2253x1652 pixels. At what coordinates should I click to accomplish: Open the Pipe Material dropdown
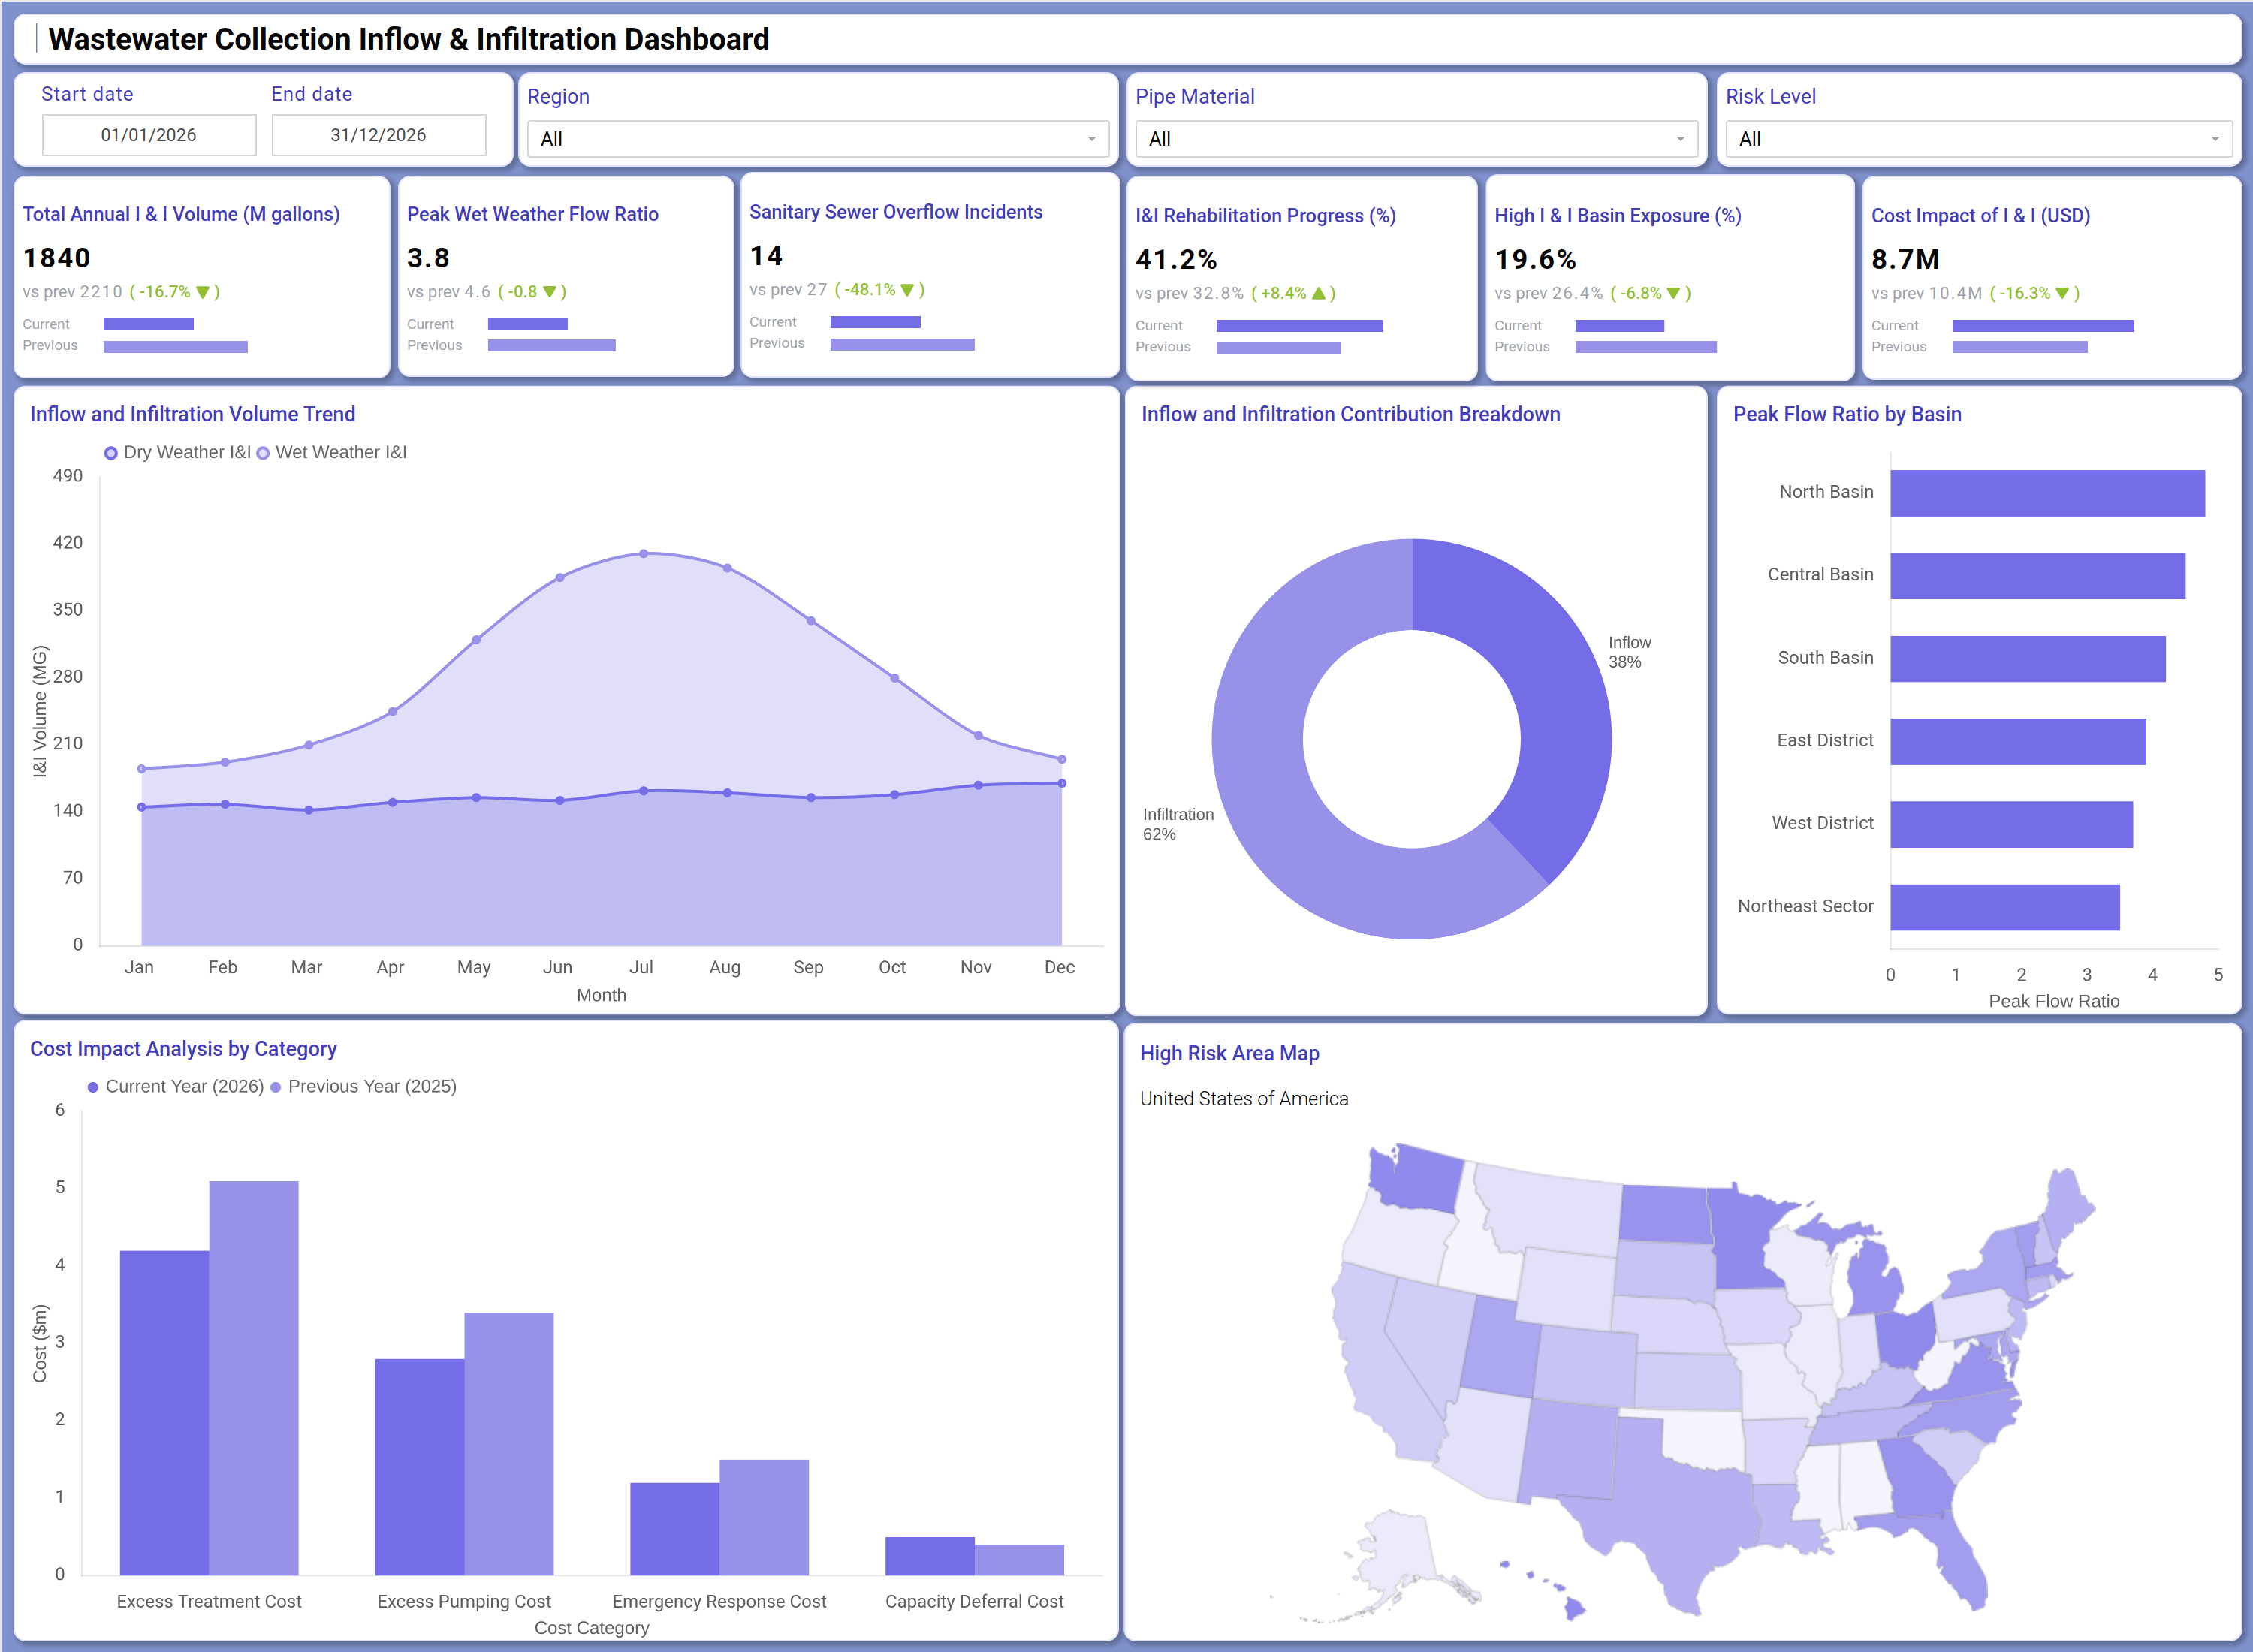tap(1416, 139)
